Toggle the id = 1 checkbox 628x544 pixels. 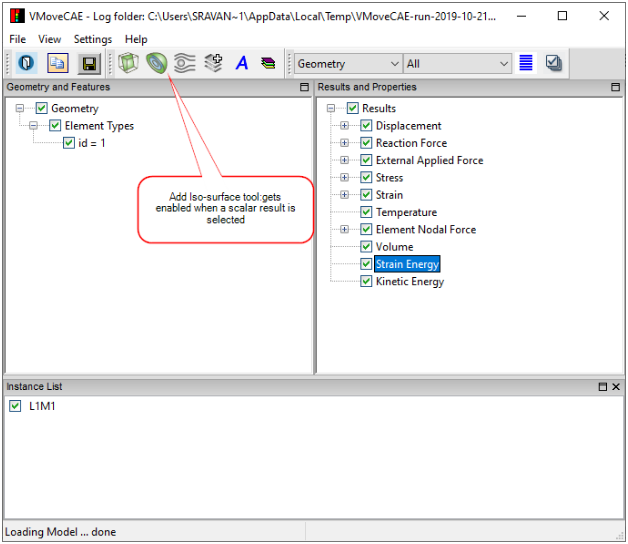click(x=69, y=143)
